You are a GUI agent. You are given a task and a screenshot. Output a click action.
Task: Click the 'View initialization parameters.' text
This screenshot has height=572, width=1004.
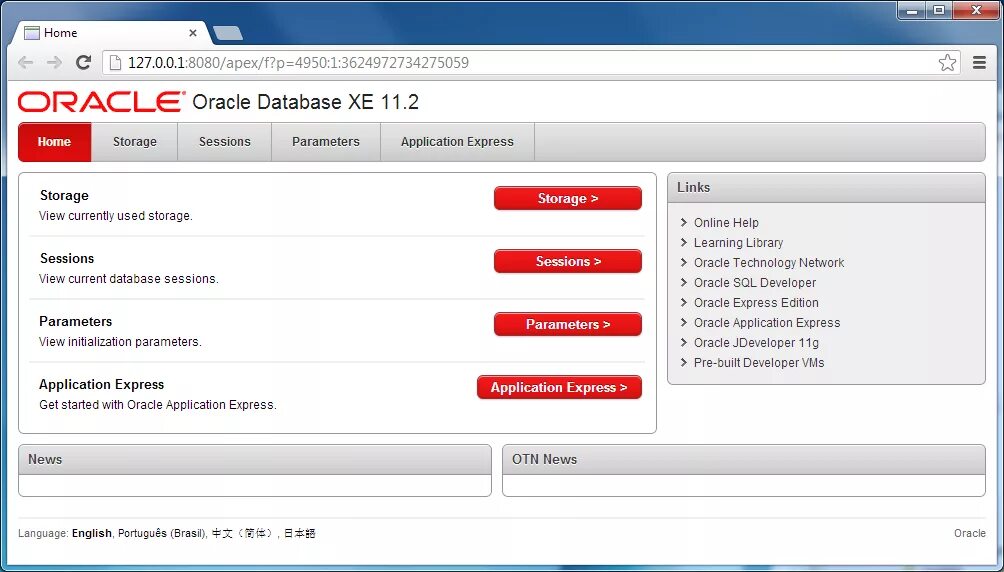120,341
